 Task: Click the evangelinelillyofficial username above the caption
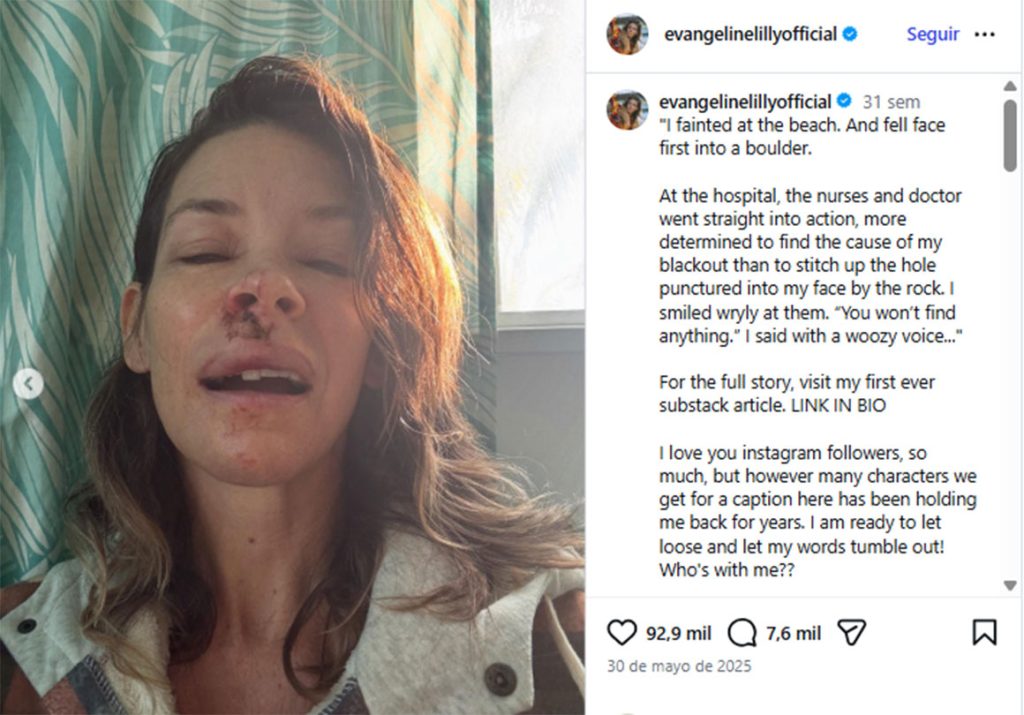click(745, 101)
